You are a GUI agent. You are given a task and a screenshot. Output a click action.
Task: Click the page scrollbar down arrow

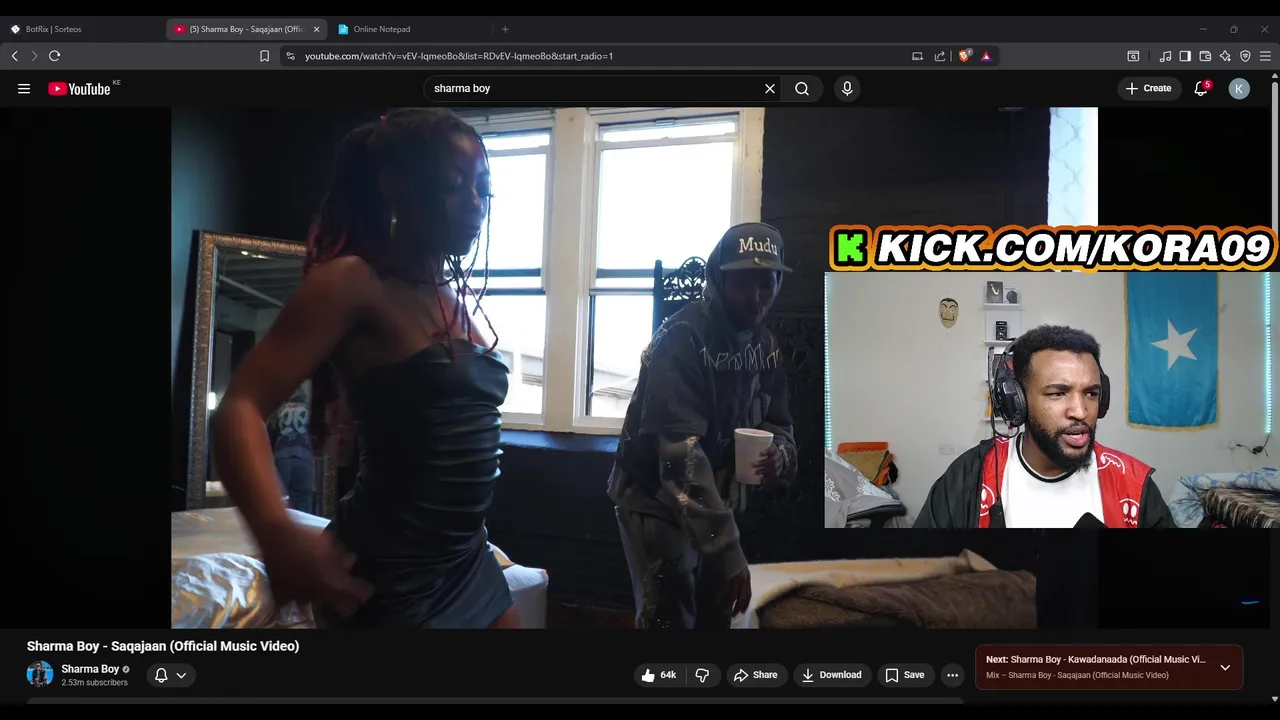(1274, 699)
